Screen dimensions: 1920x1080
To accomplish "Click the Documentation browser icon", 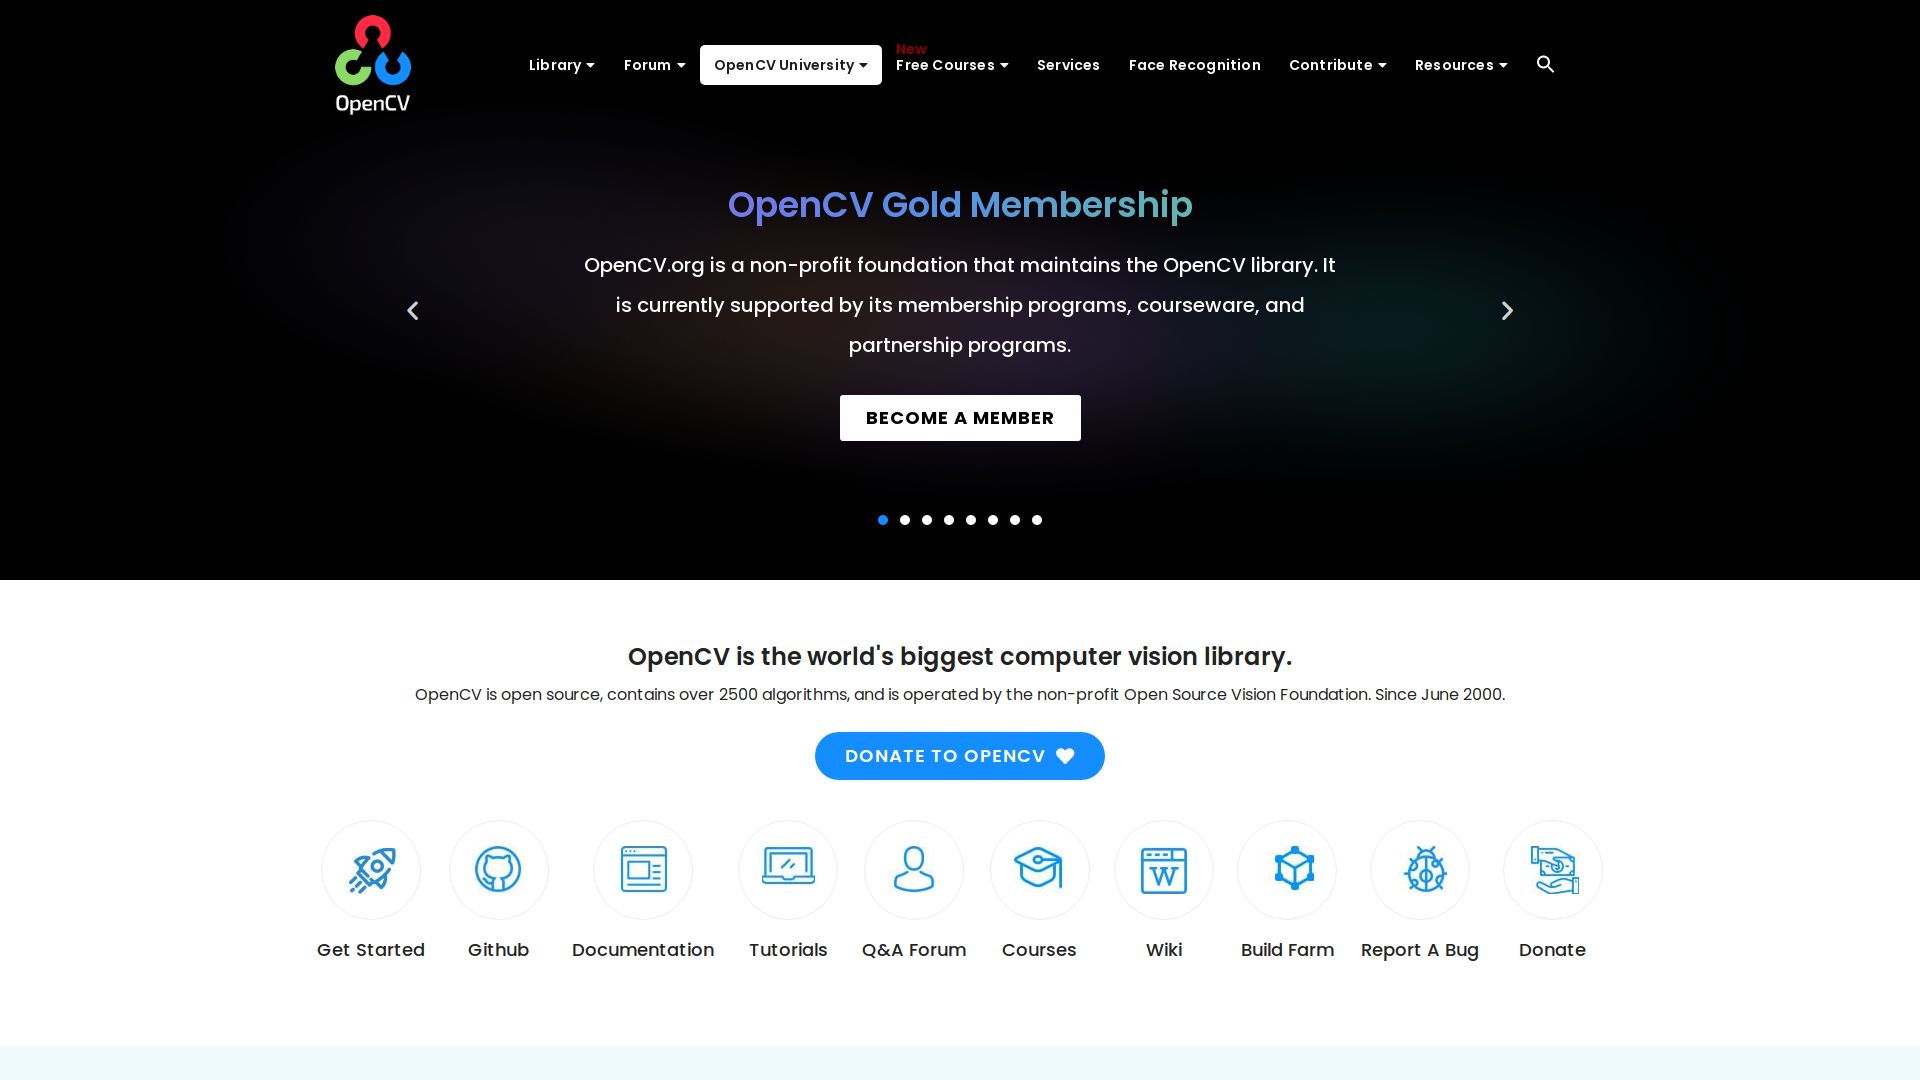I will point(643,869).
